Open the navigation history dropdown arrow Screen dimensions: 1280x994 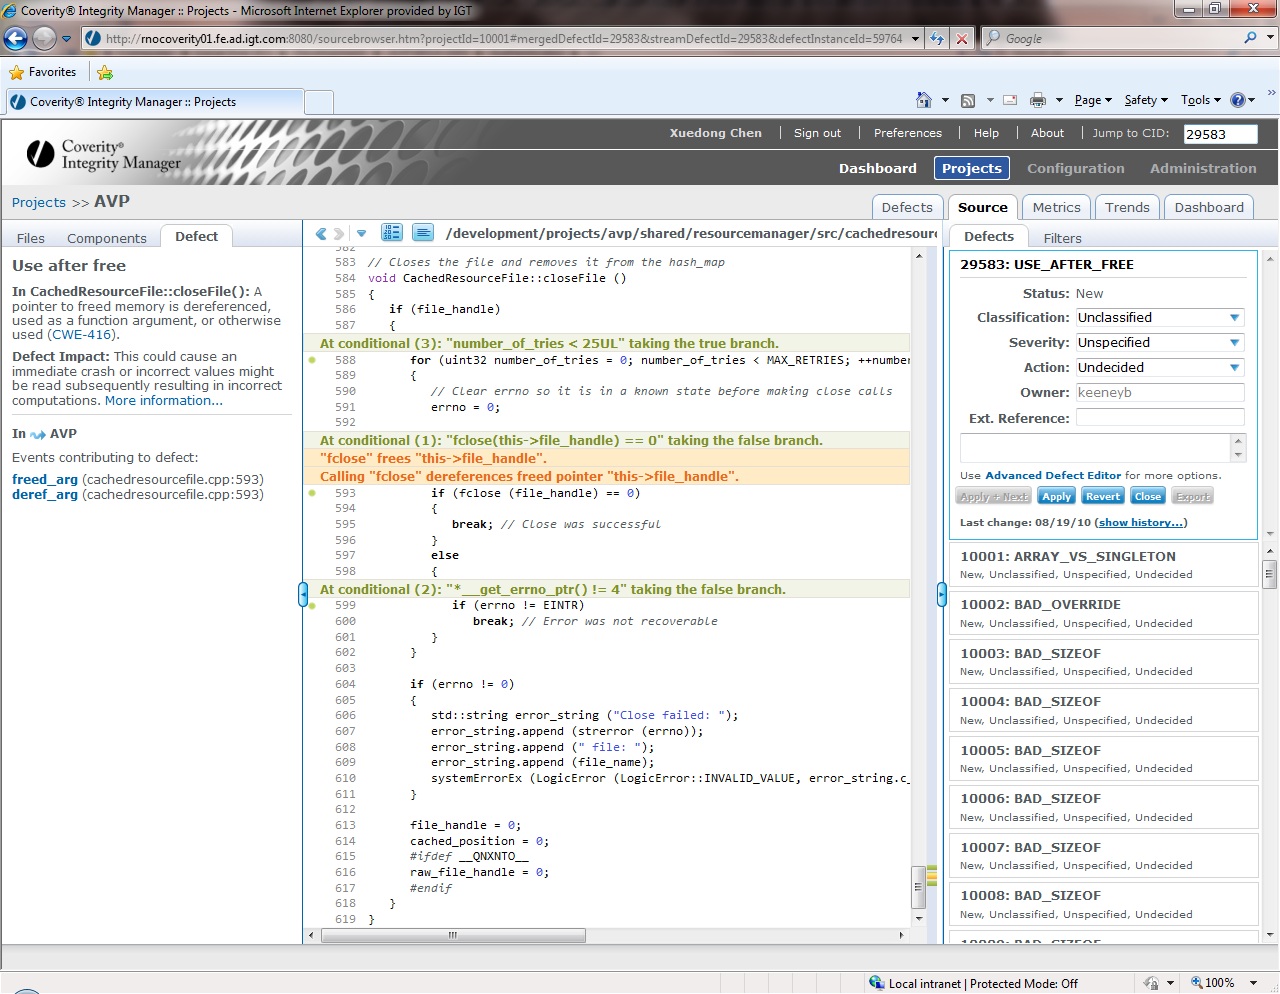[x=361, y=234]
